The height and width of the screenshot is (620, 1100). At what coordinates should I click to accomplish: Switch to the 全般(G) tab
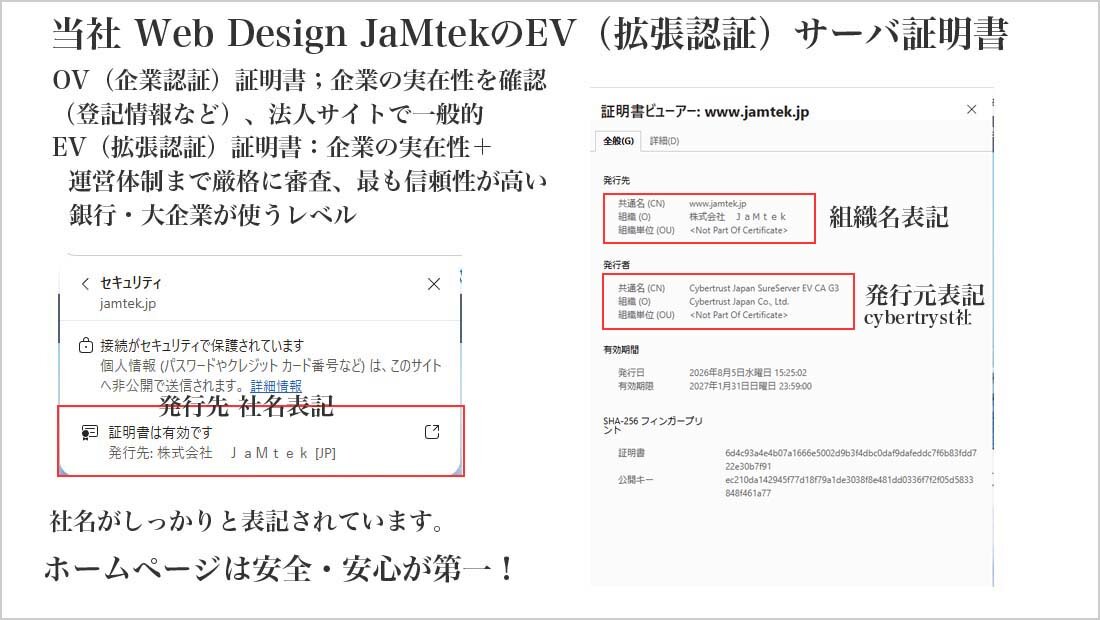coord(618,141)
